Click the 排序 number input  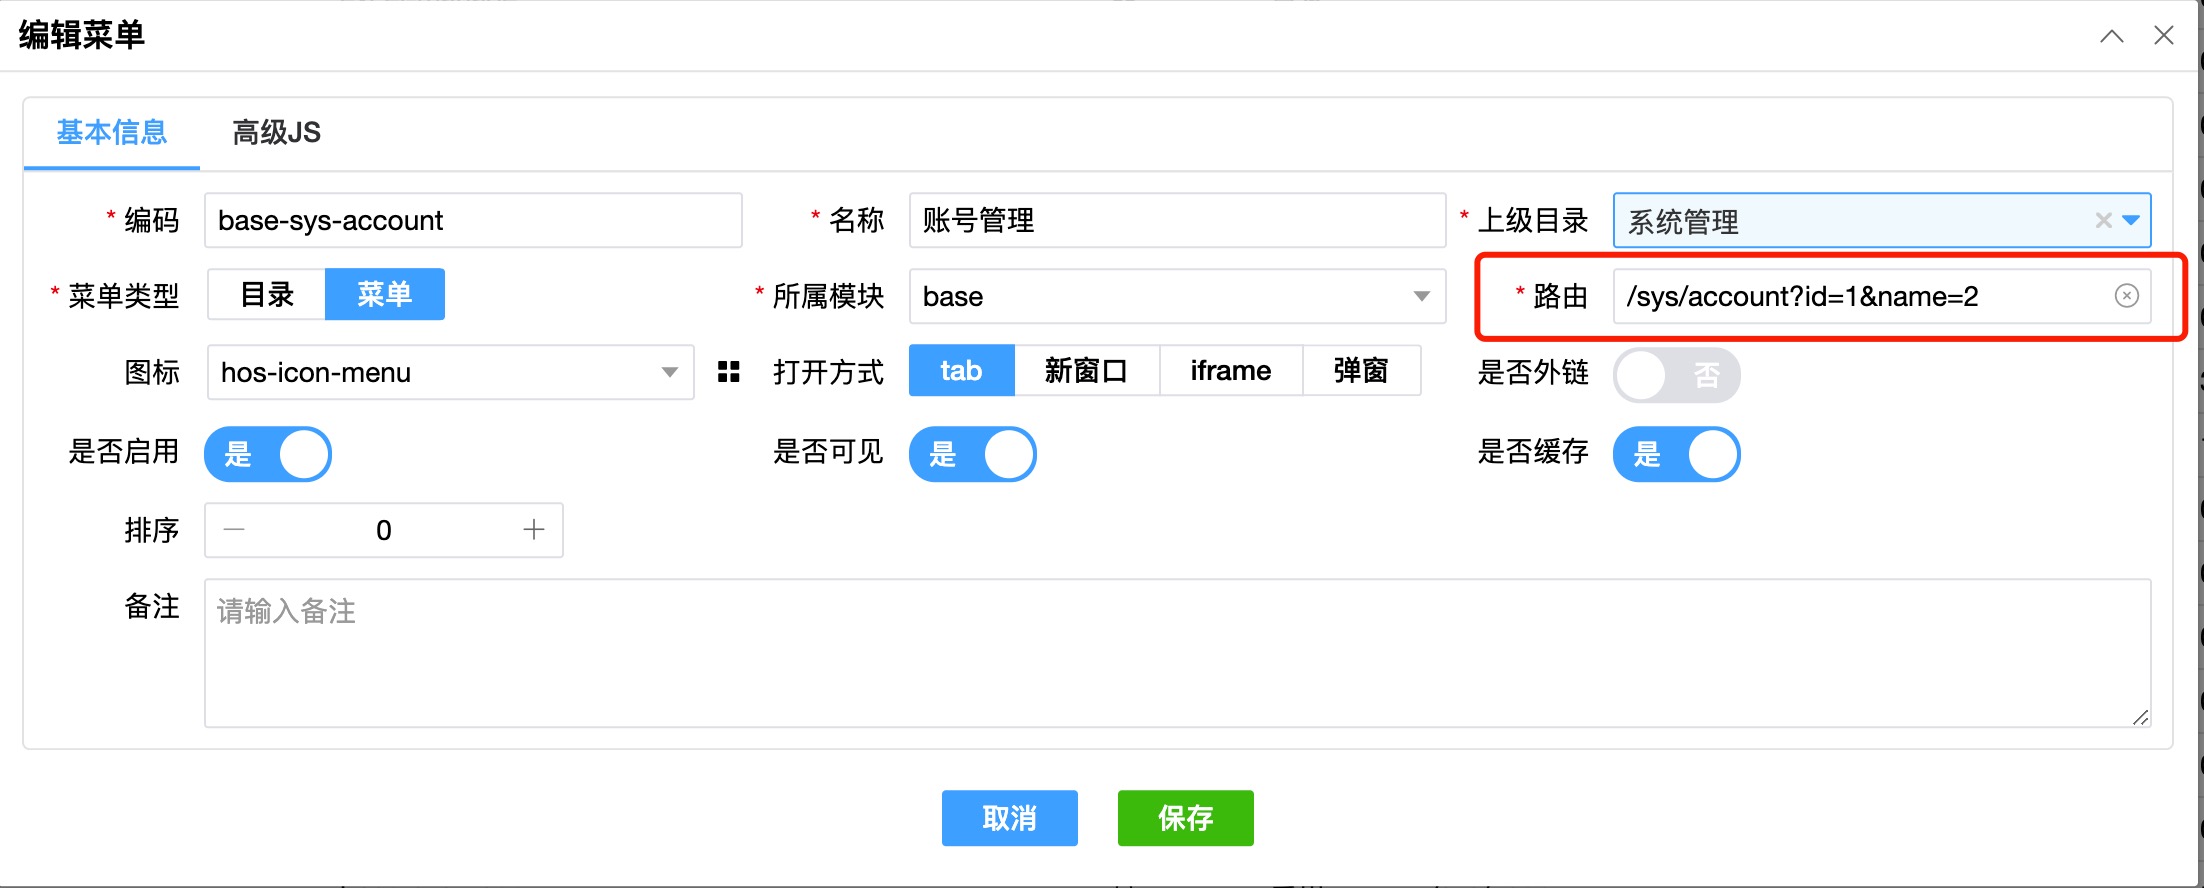384,530
